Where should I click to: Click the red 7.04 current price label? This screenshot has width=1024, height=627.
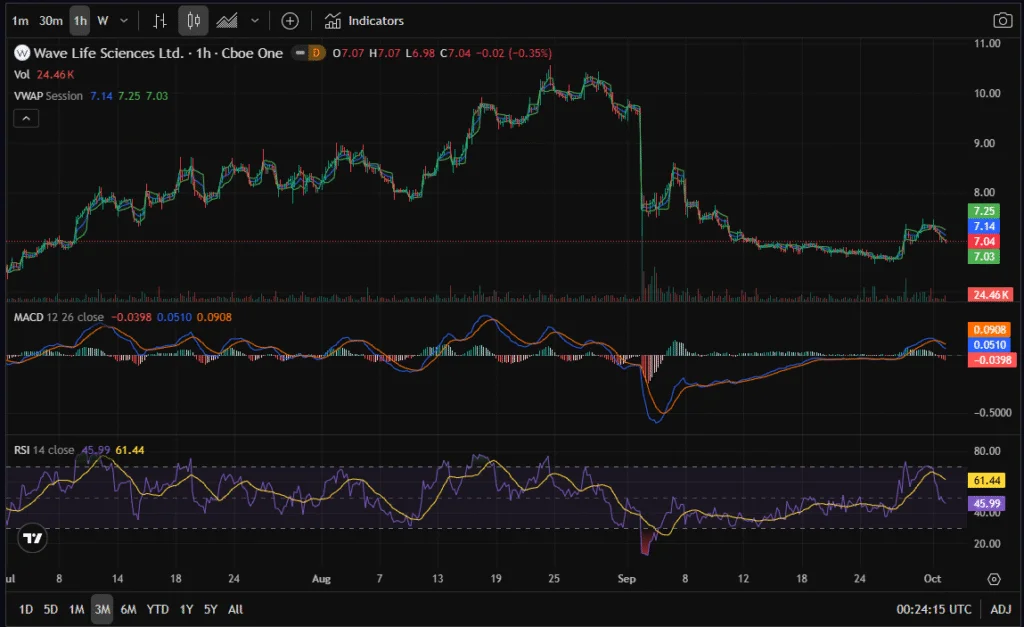[983, 242]
